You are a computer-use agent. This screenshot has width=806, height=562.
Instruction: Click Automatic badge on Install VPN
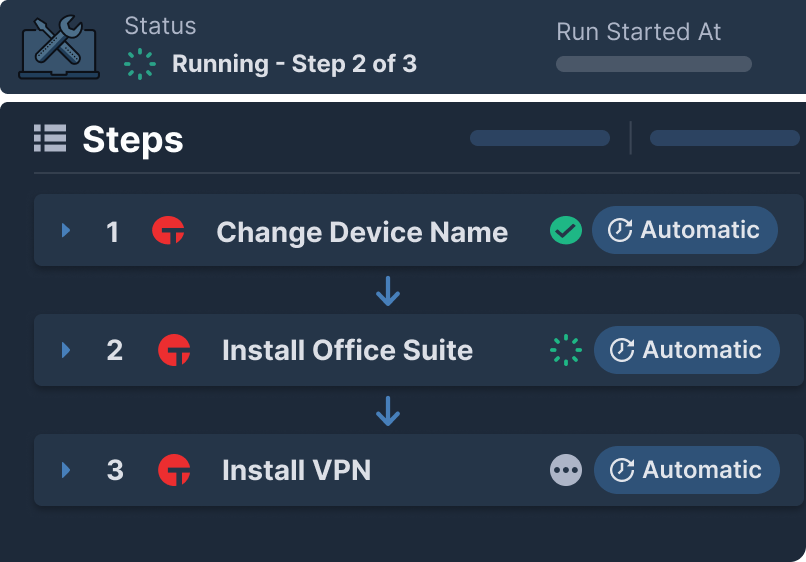[687, 470]
